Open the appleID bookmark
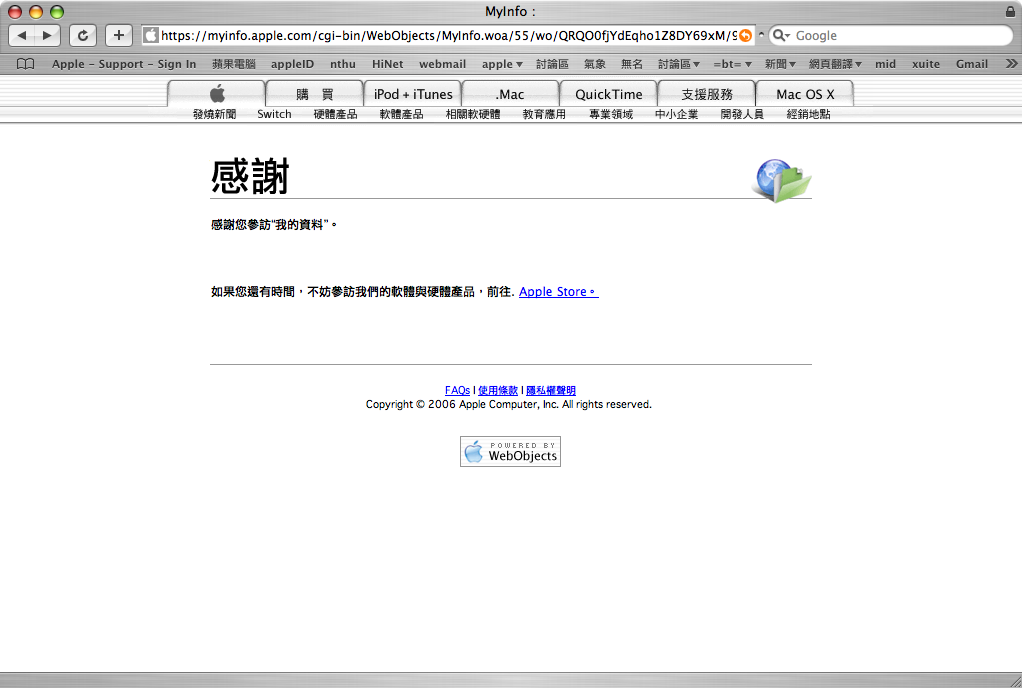Viewport: 1022px width, 688px height. click(292, 64)
